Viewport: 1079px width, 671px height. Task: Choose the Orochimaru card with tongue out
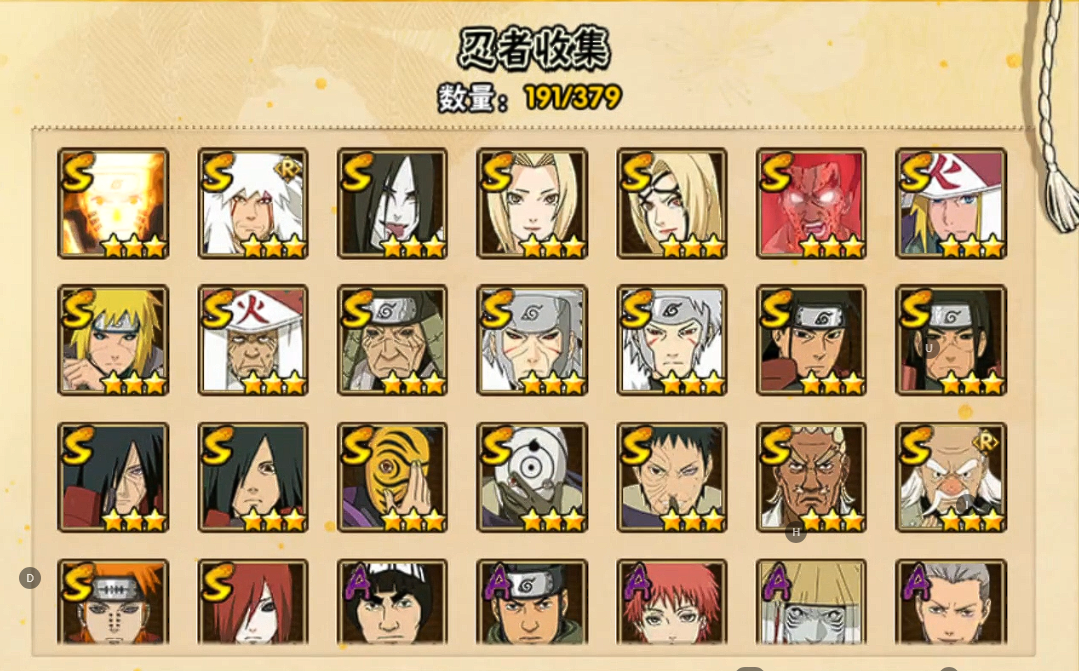(x=392, y=203)
